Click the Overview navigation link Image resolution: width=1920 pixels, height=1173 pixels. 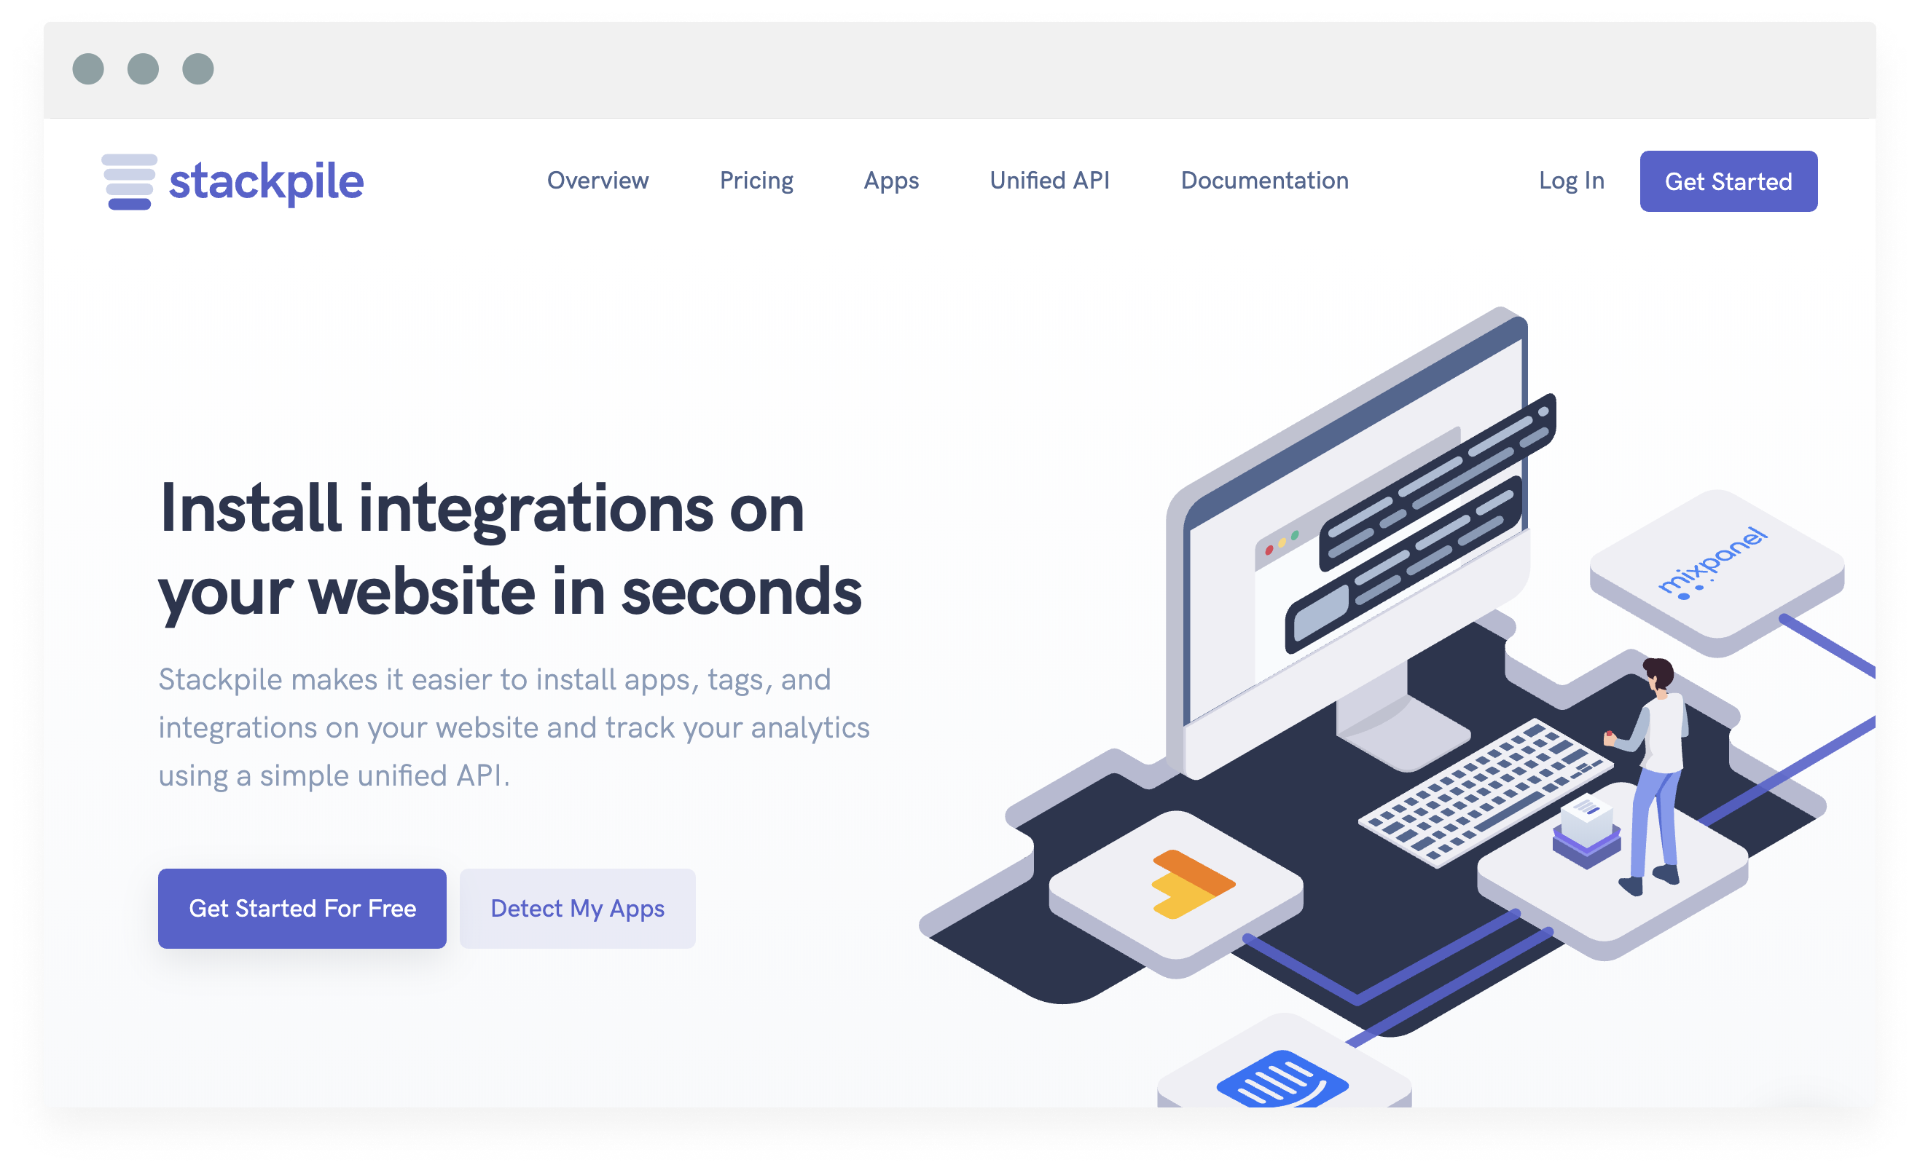pos(597,180)
